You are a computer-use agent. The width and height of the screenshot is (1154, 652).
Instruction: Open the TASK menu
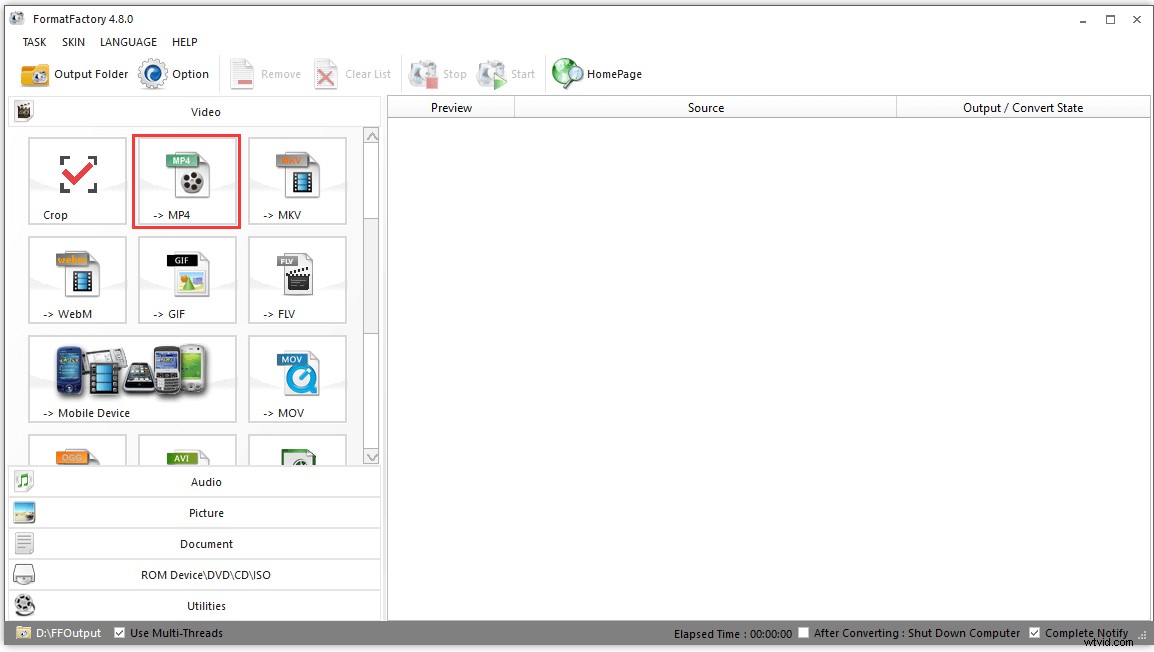point(34,42)
